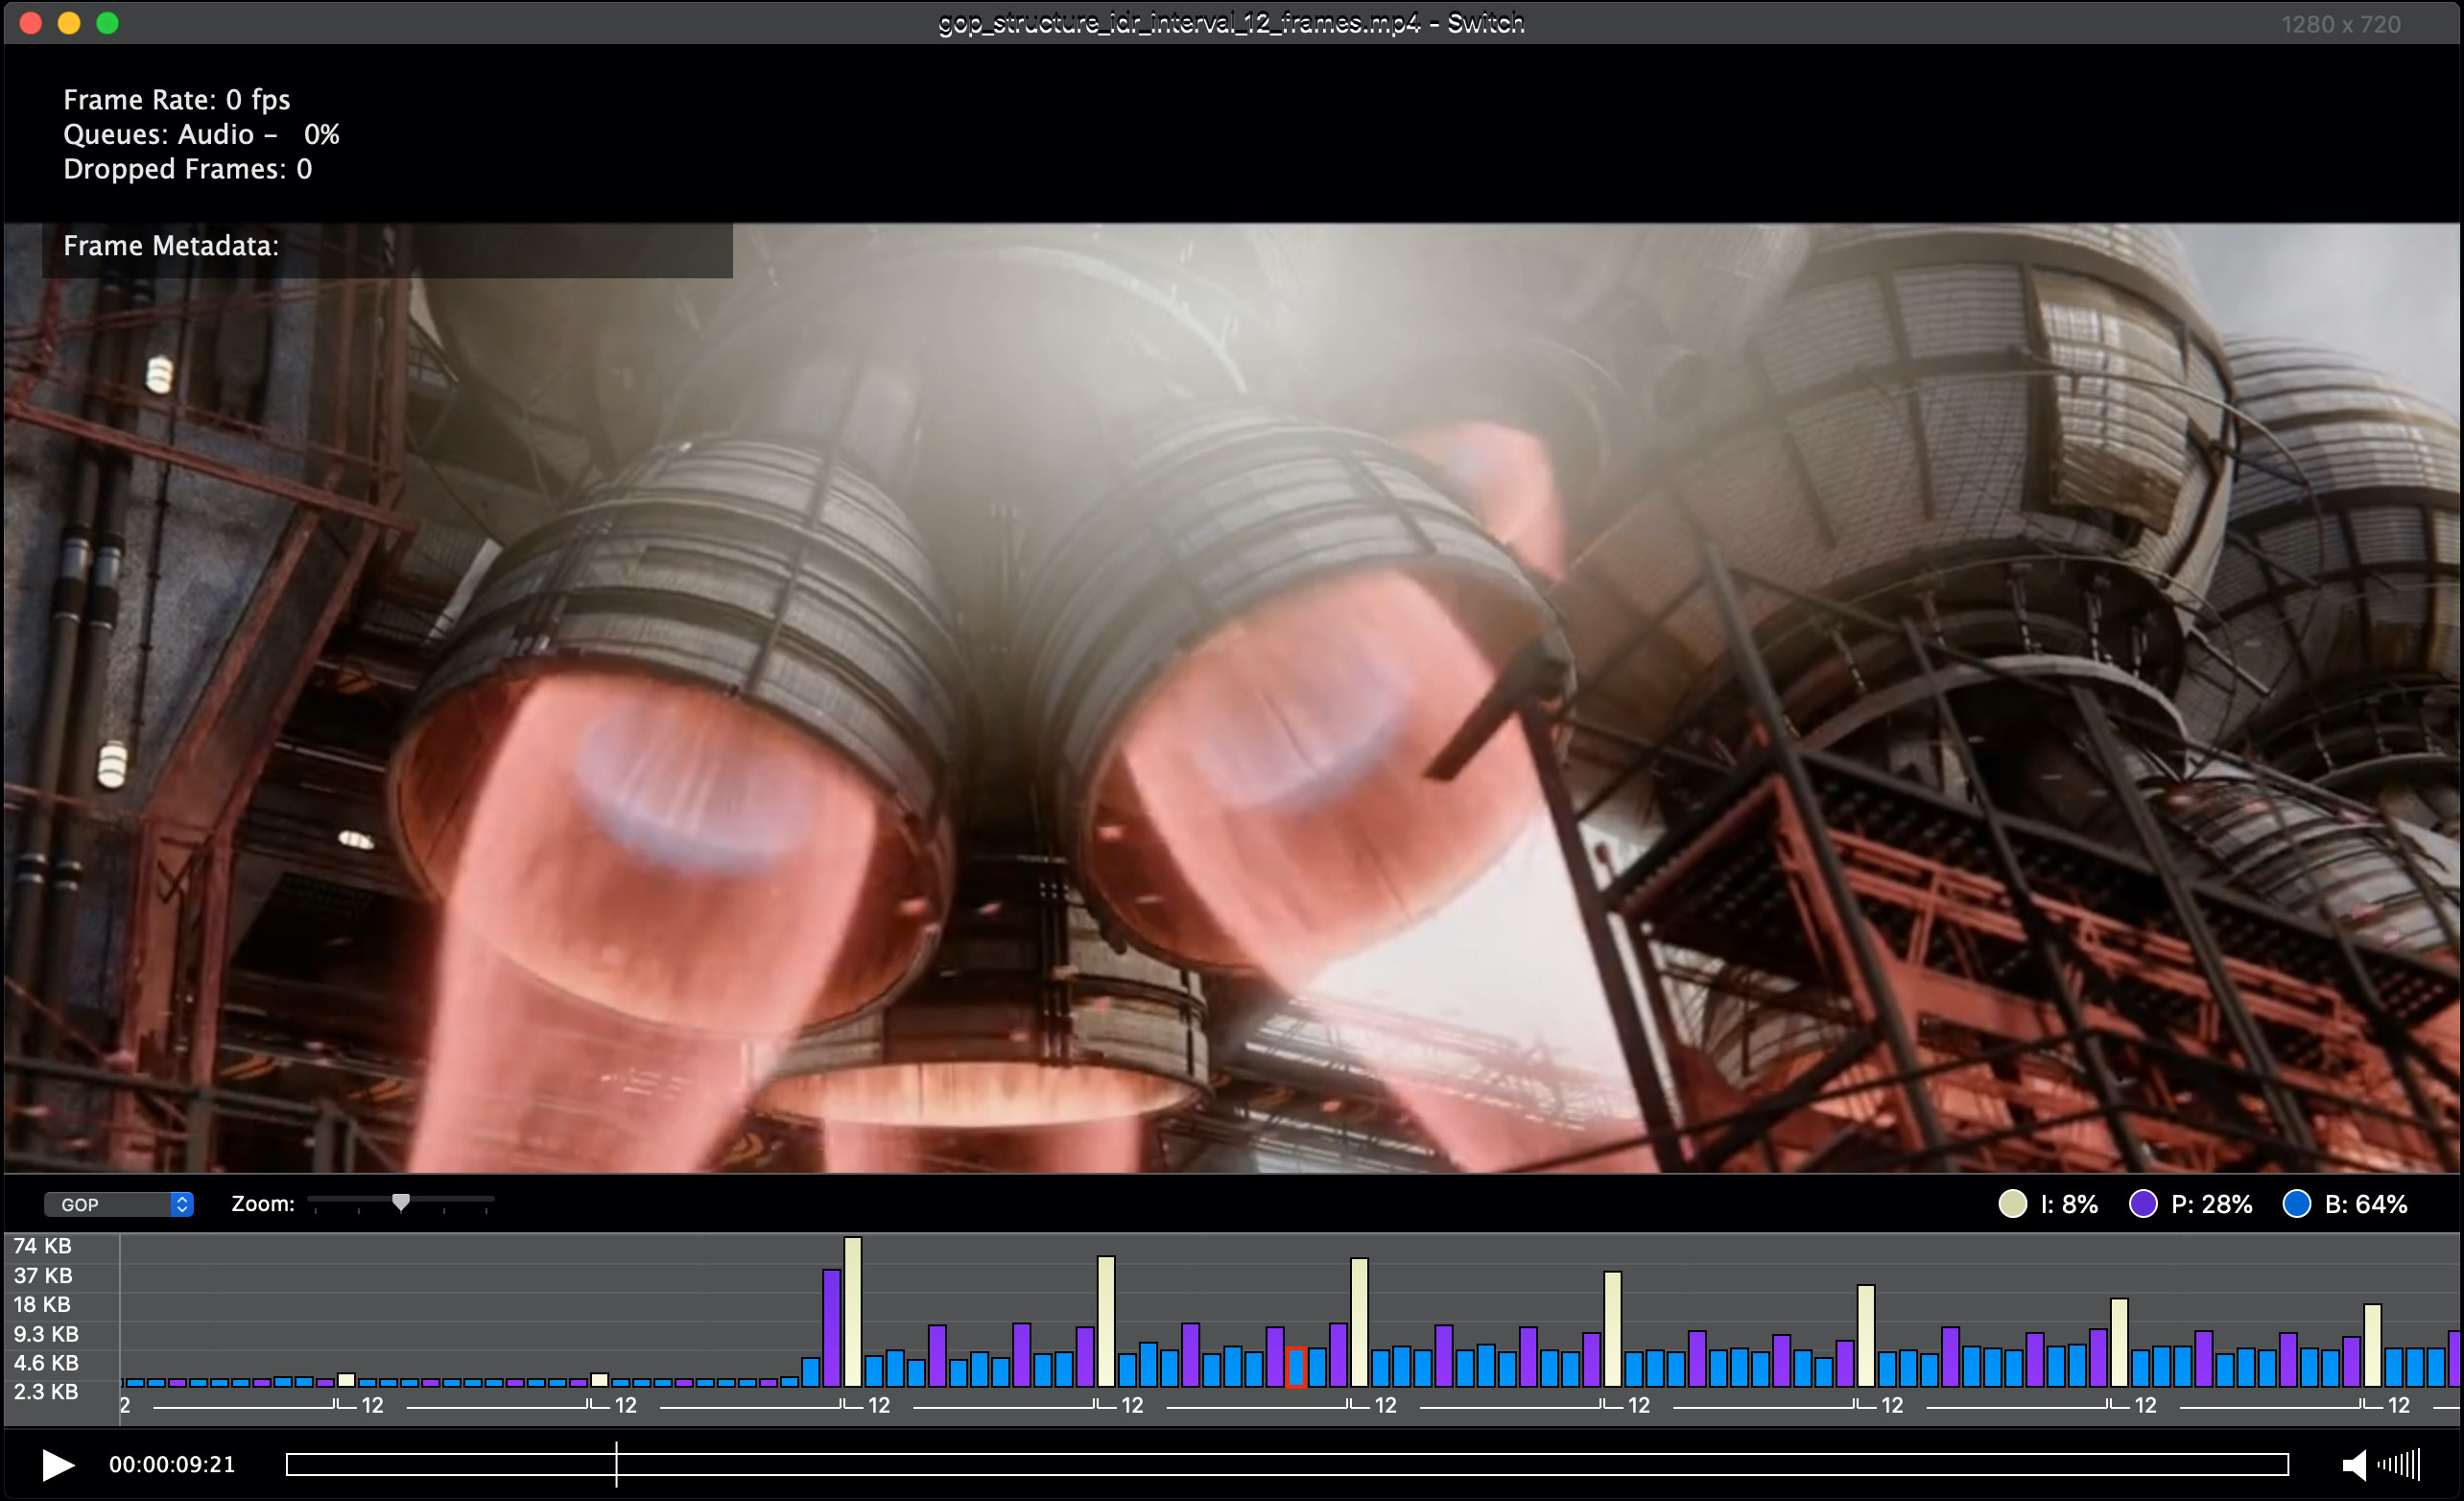Click the Zoom slider handle
This screenshot has width=2464, height=1501.
400,1202
